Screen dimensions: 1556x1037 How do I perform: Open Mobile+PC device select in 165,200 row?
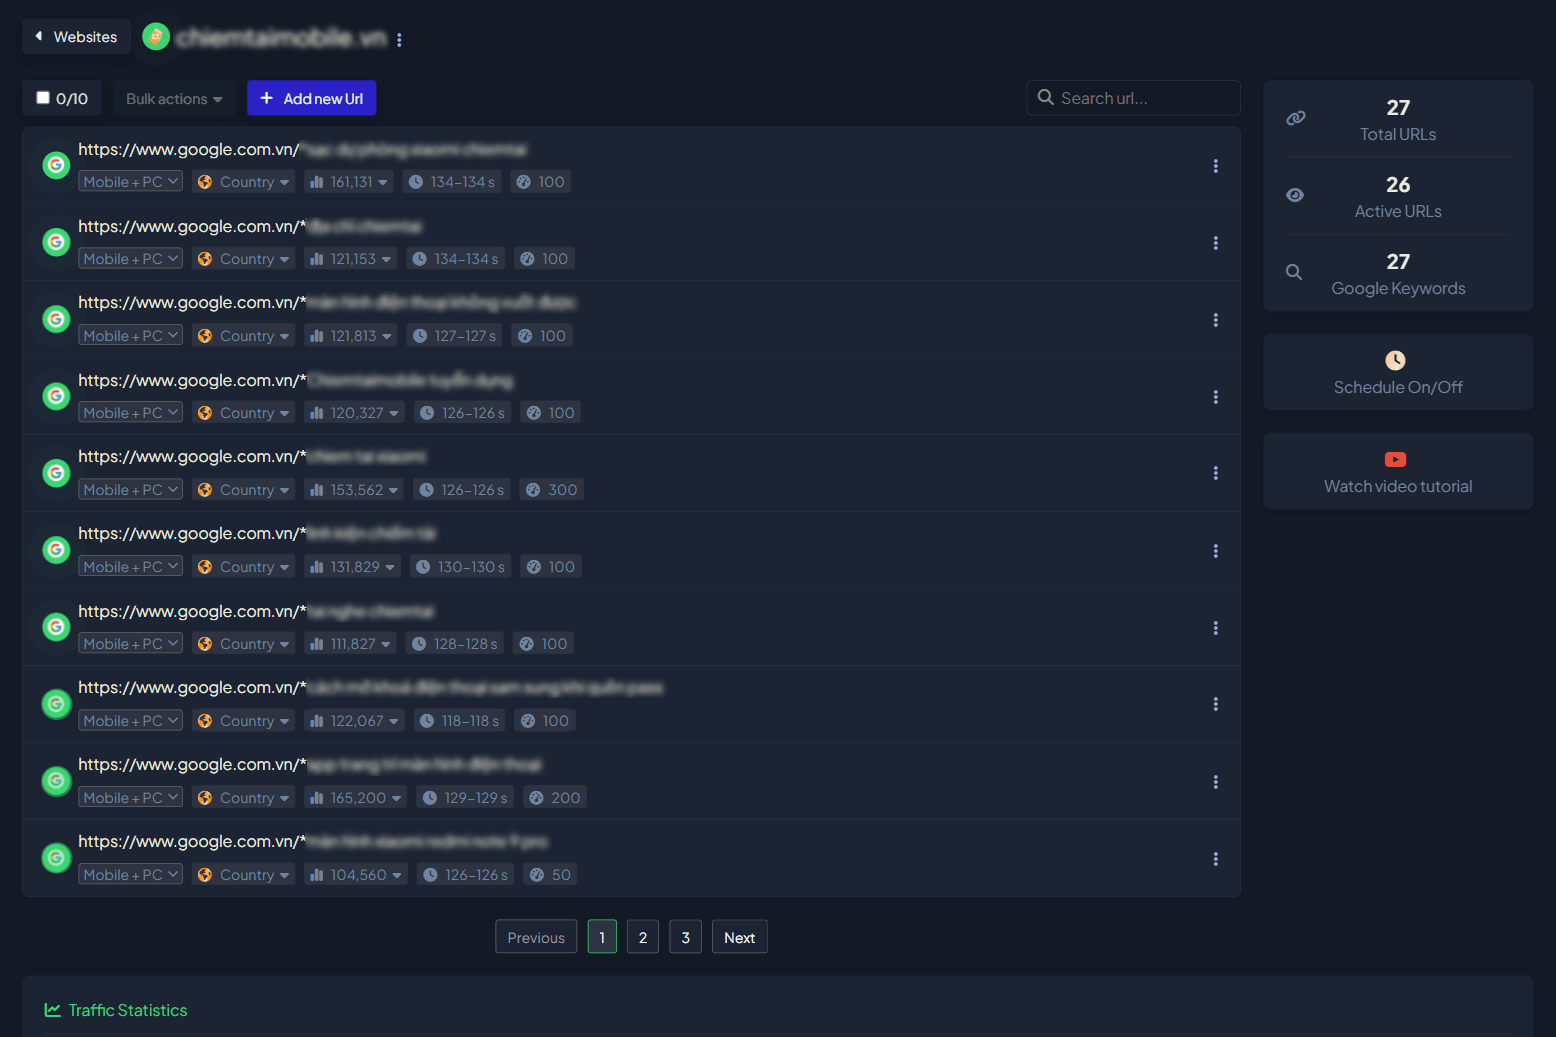pyautogui.click(x=131, y=797)
